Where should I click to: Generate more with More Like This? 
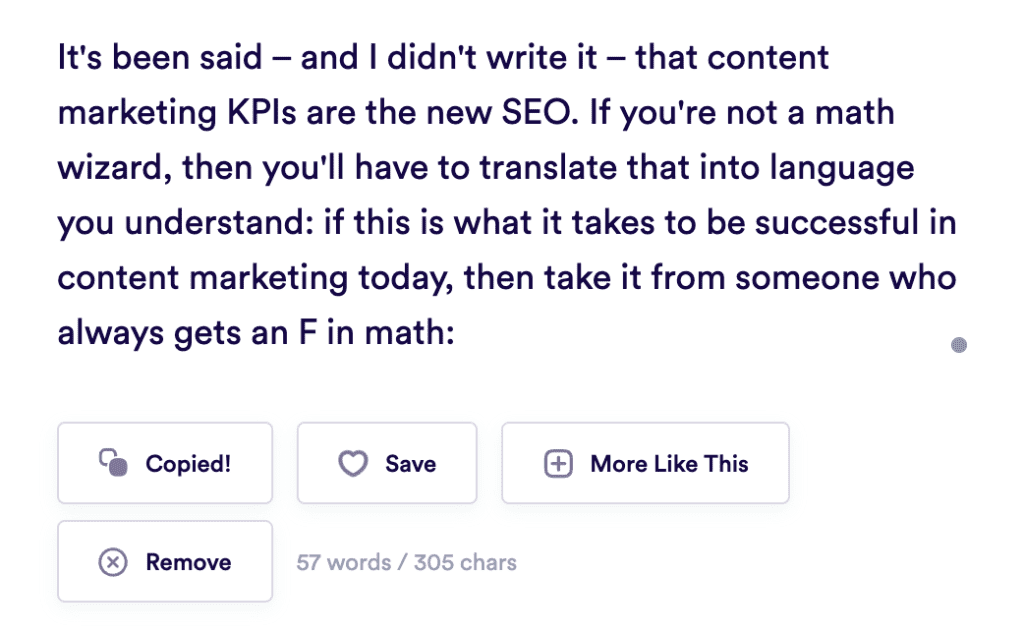(645, 463)
